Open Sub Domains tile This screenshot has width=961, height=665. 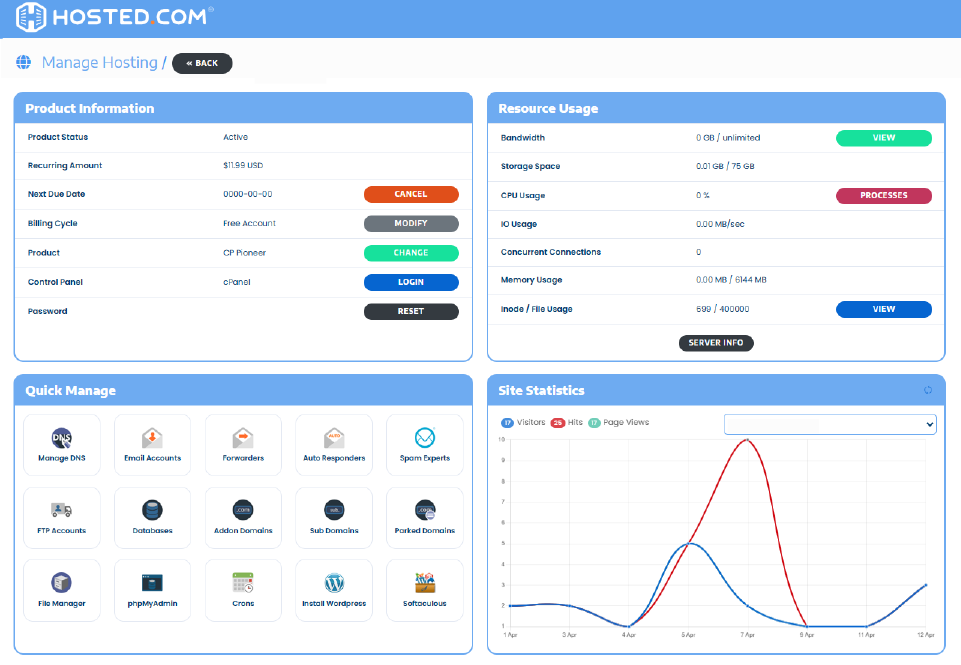pyautogui.click(x=334, y=518)
